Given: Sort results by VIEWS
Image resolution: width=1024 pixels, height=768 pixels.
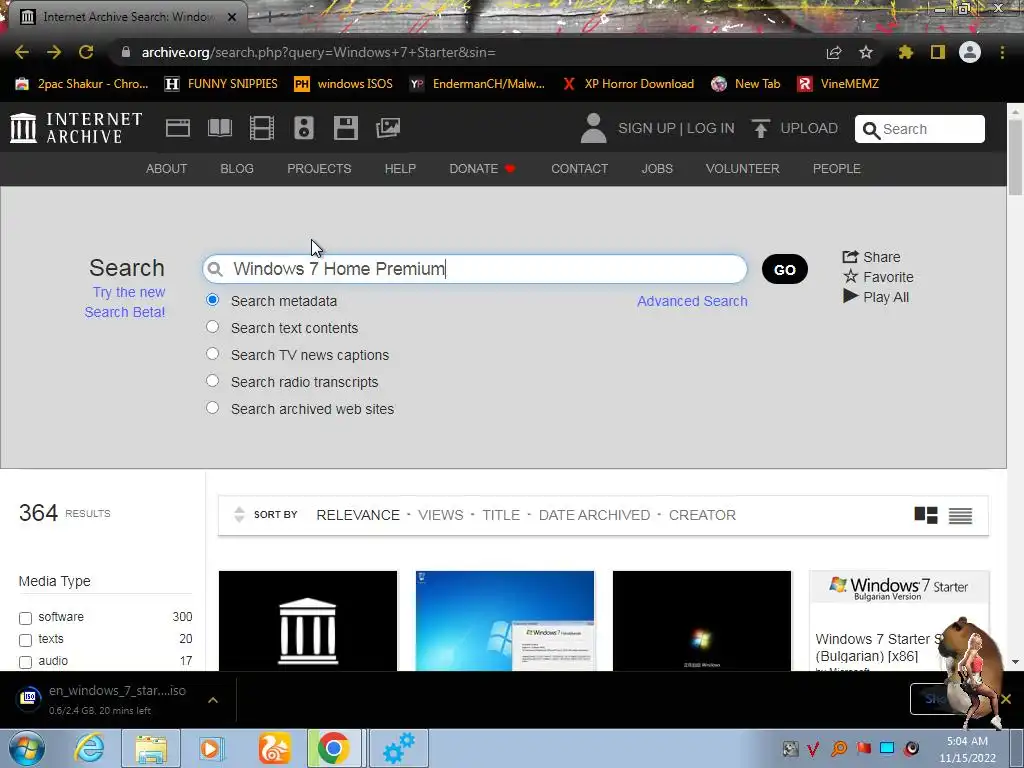Looking at the screenshot, I should point(440,515).
